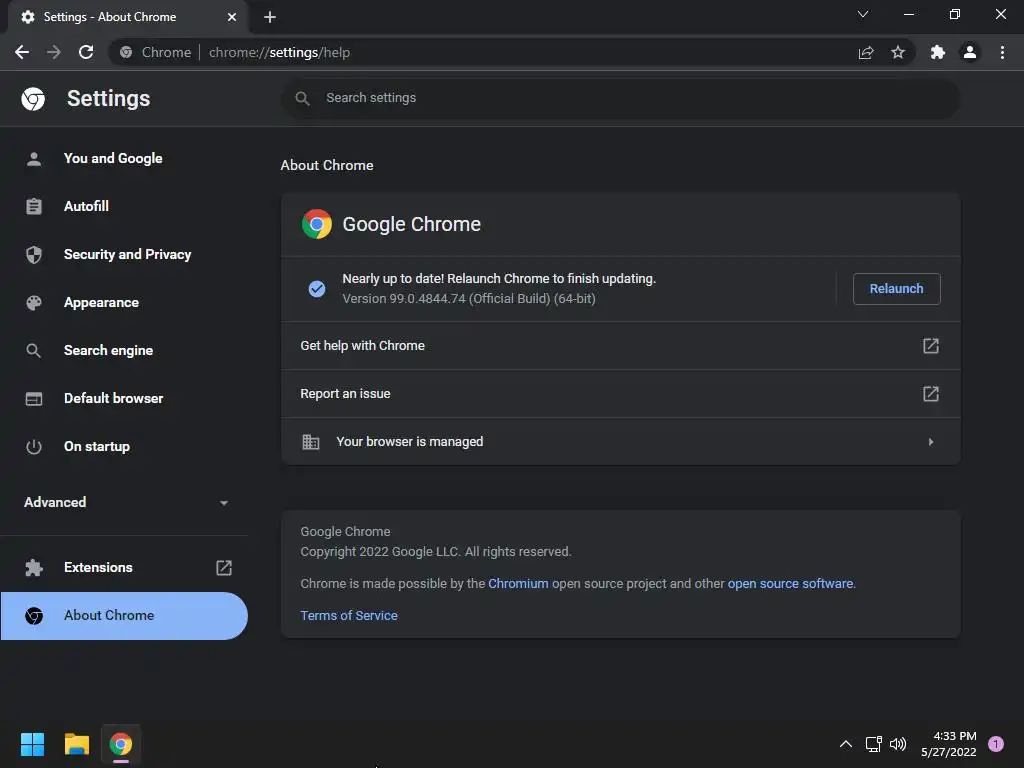Image resolution: width=1024 pixels, height=768 pixels.
Task: Click the browser back arrow
Action: [x=22, y=52]
